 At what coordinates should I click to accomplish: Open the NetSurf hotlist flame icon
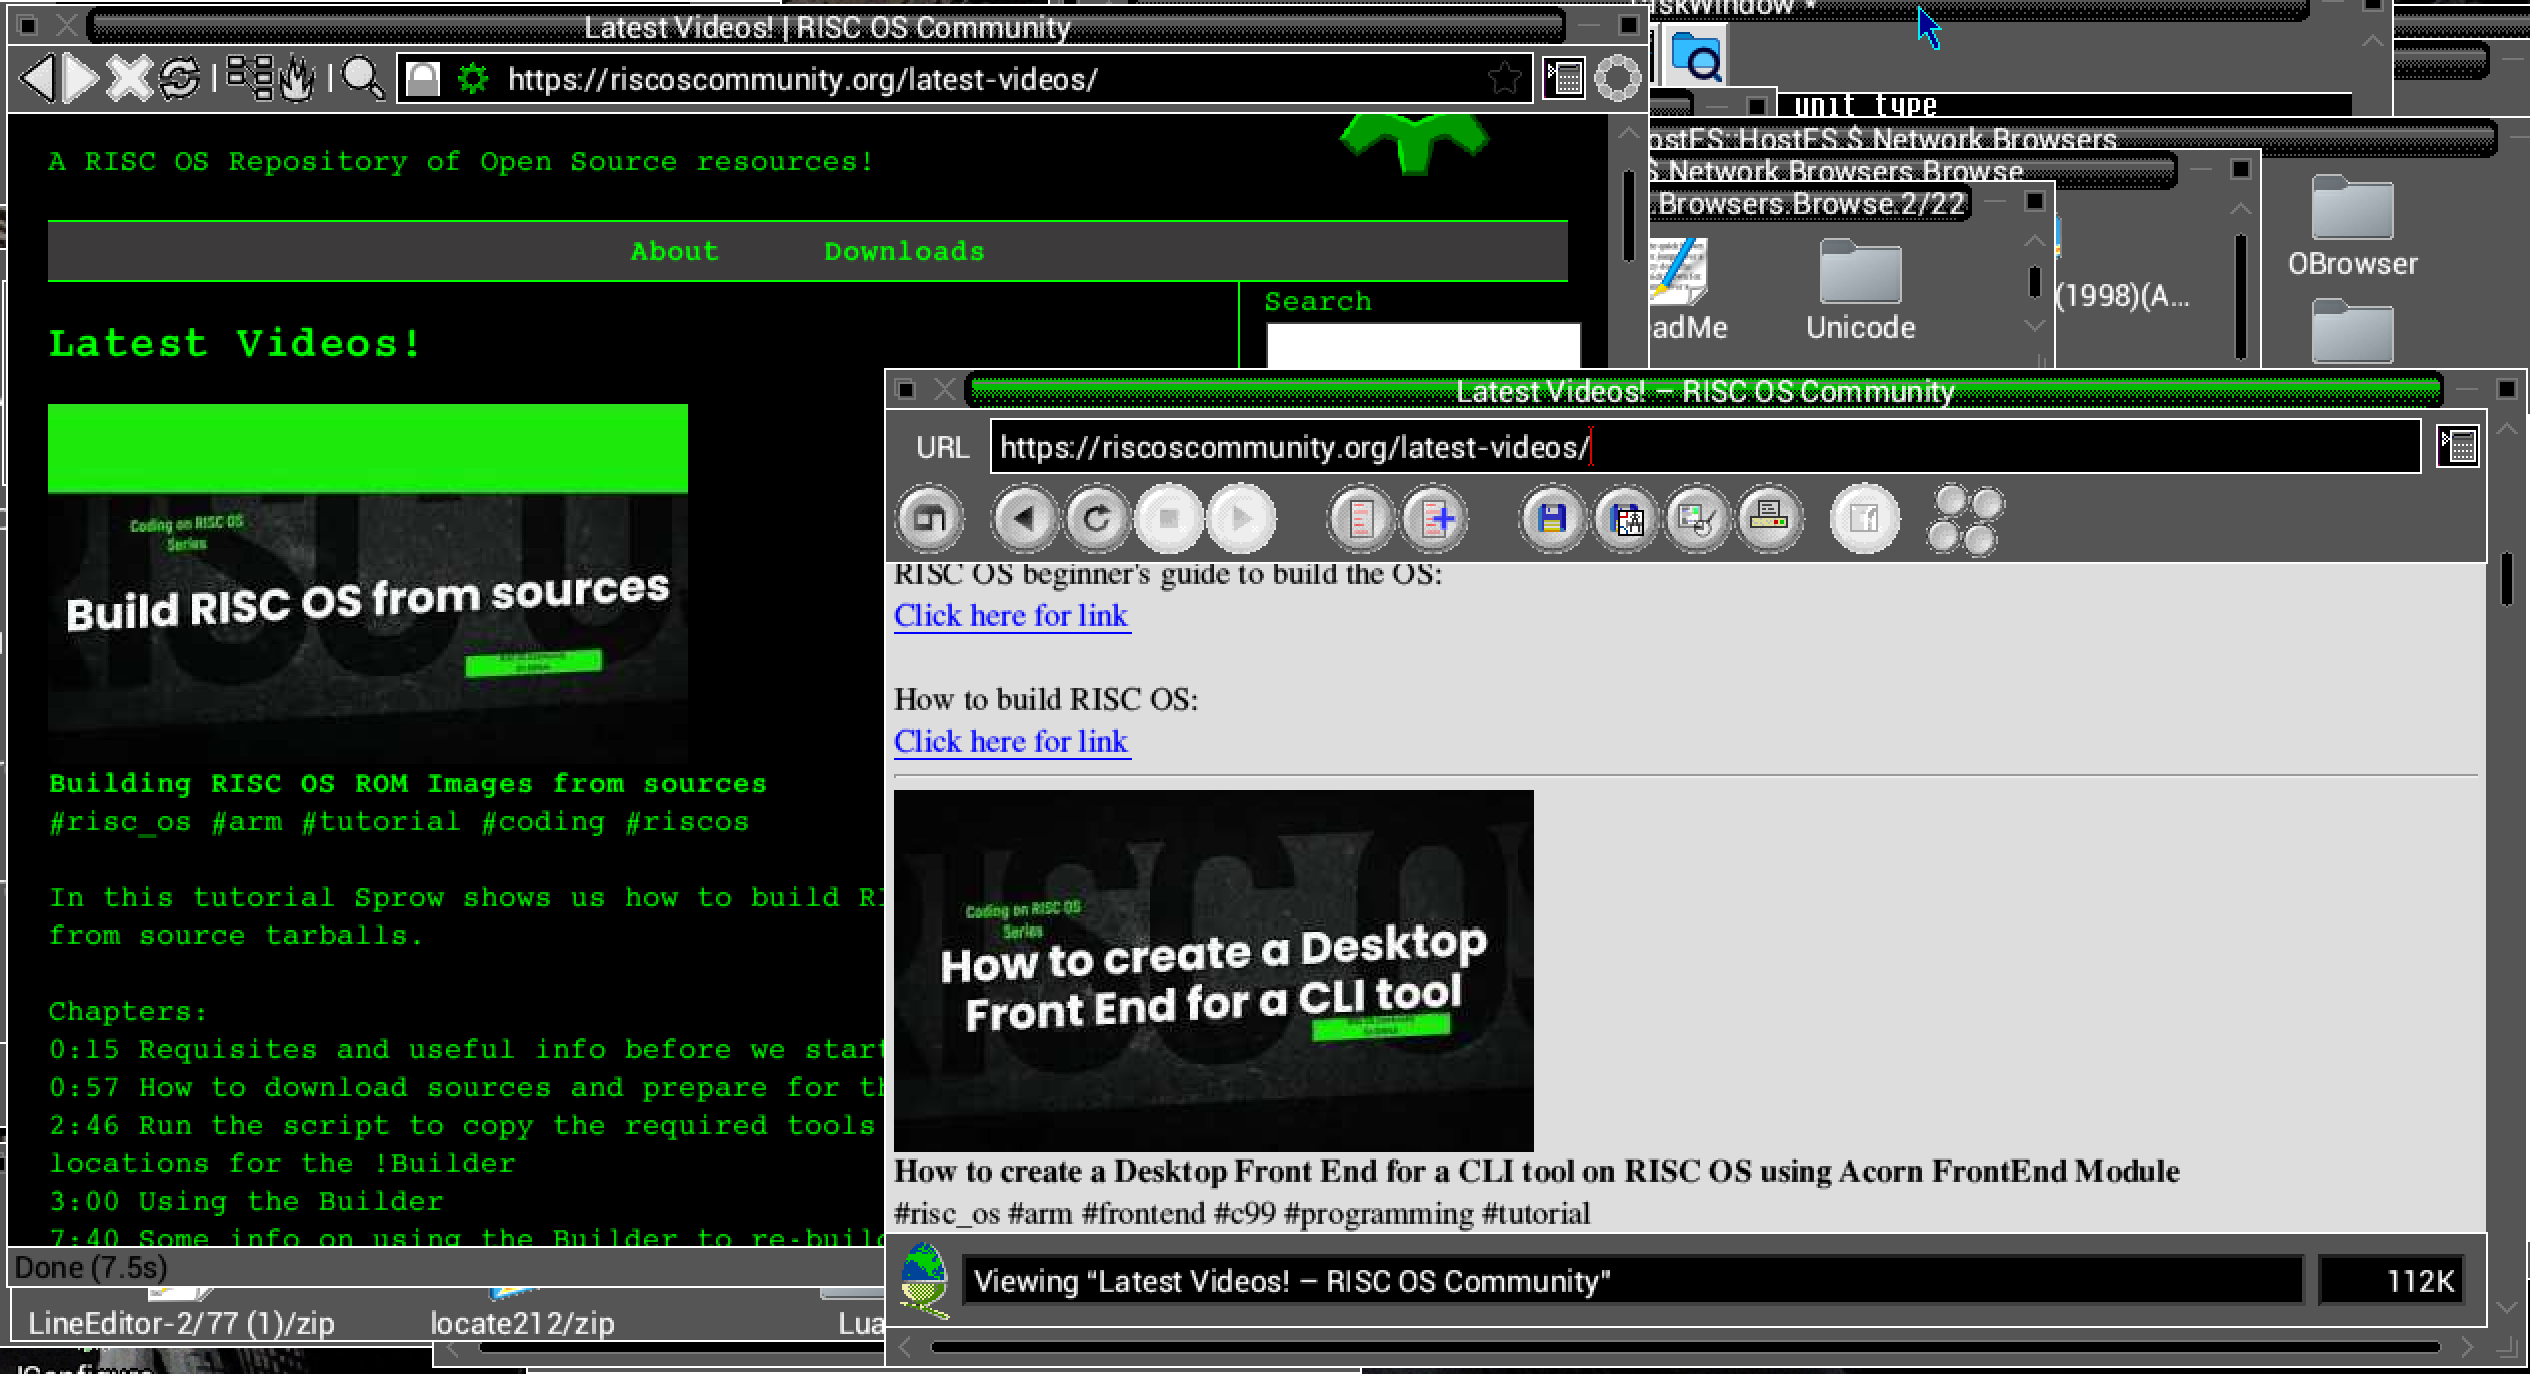[297, 79]
